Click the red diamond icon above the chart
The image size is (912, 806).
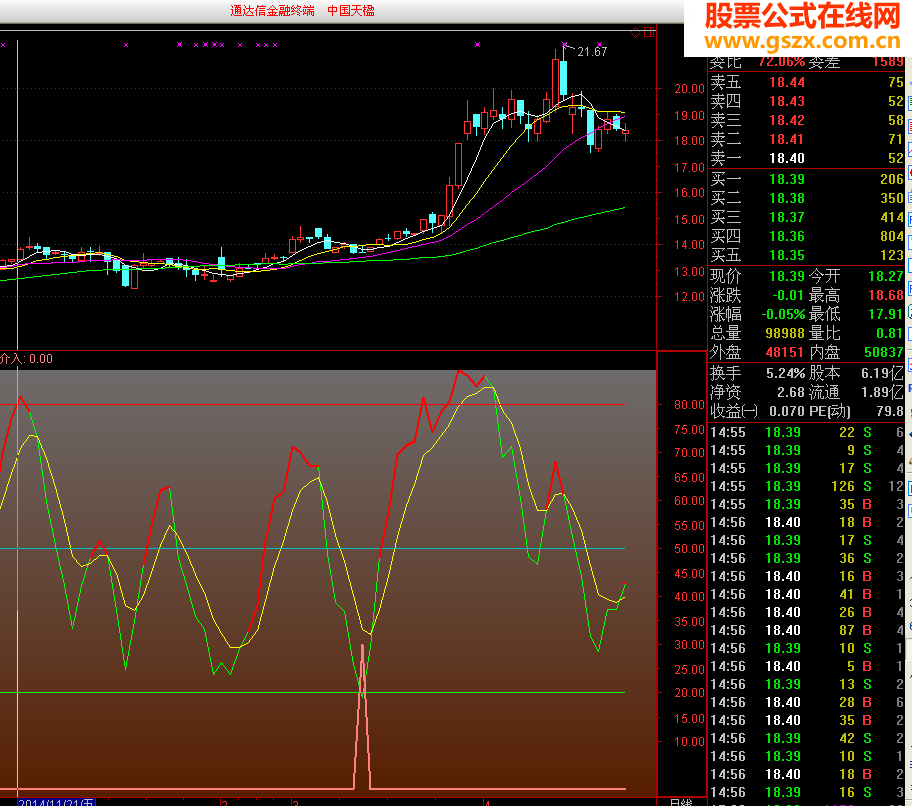636,33
